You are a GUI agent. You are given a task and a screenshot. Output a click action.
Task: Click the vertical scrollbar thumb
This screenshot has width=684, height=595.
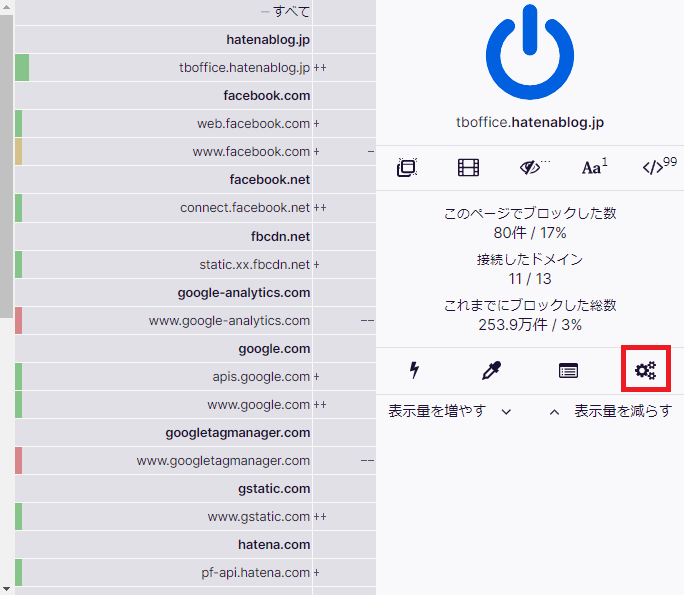coord(7,166)
